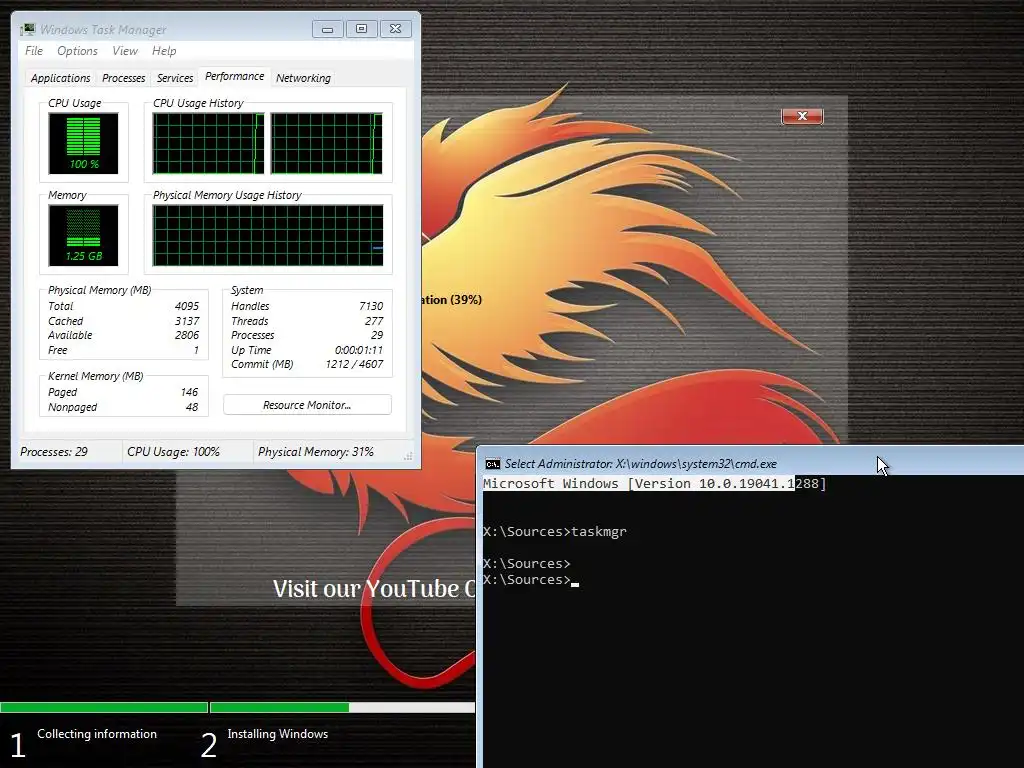Click the Collecting information step label
The height and width of the screenshot is (768, 1024).
[x=97, y=734]
